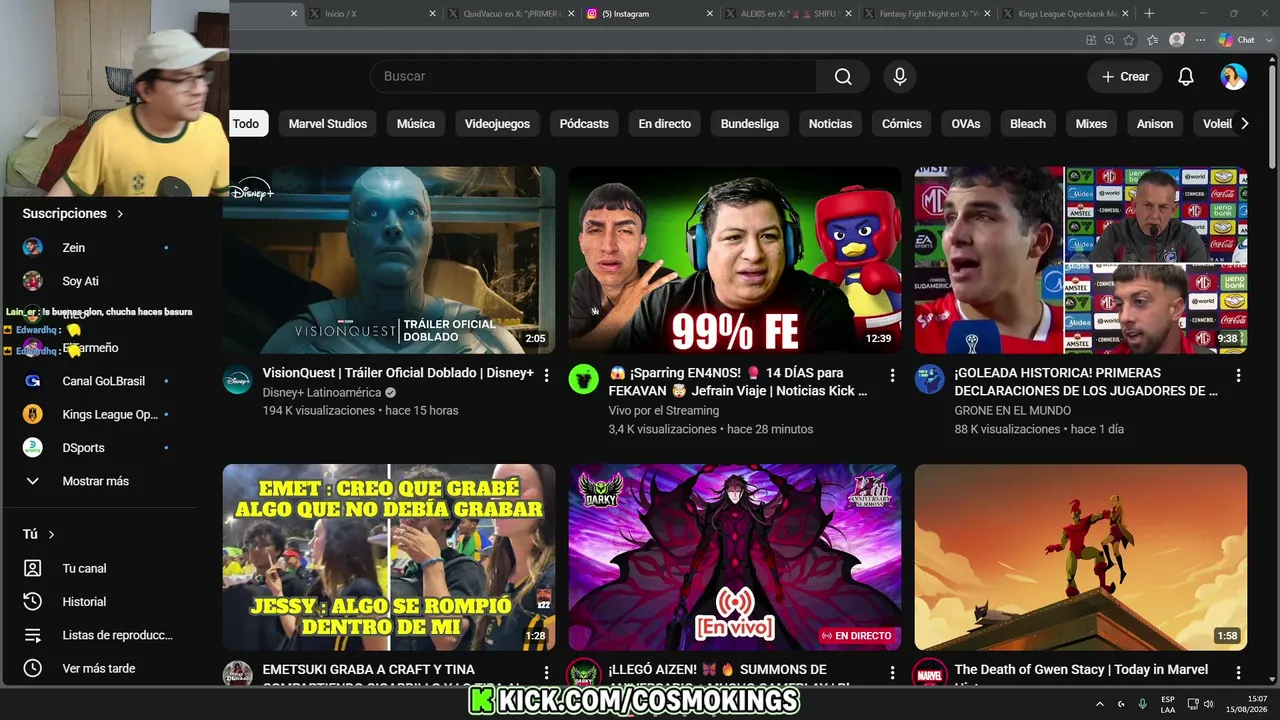Click the ESP LAA keyboard language indicator
The height and width of the screenshot is (720, 1280).
(1168, 704)
